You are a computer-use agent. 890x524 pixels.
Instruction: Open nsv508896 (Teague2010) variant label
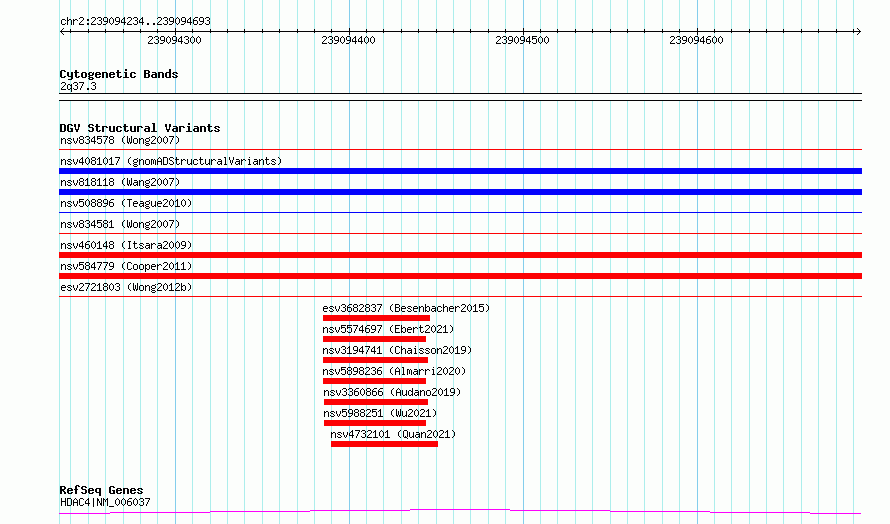[x=126, y=203]
